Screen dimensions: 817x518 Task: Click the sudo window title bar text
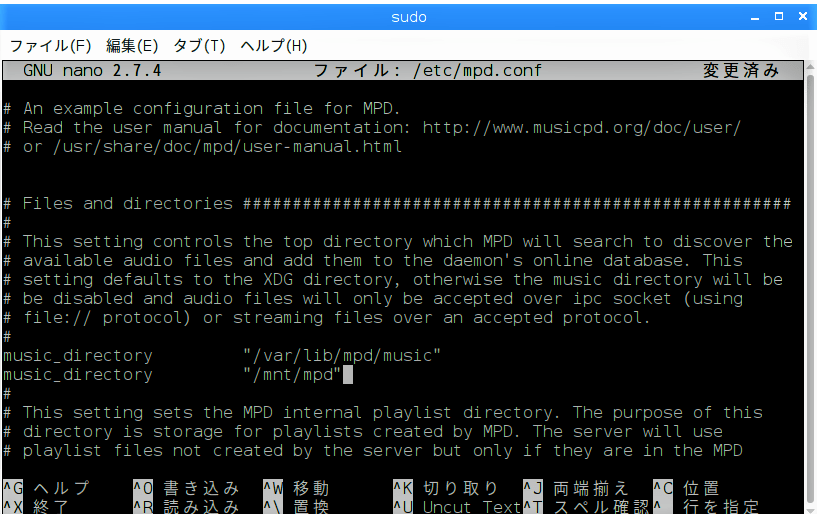409,17
